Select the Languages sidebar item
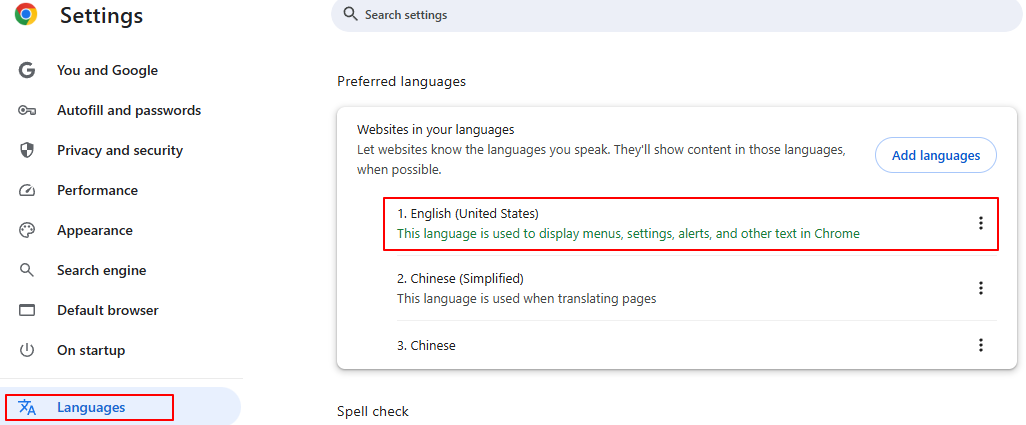Image resolution: width=1026 pixels, height=425 pixels. [89, 407]
